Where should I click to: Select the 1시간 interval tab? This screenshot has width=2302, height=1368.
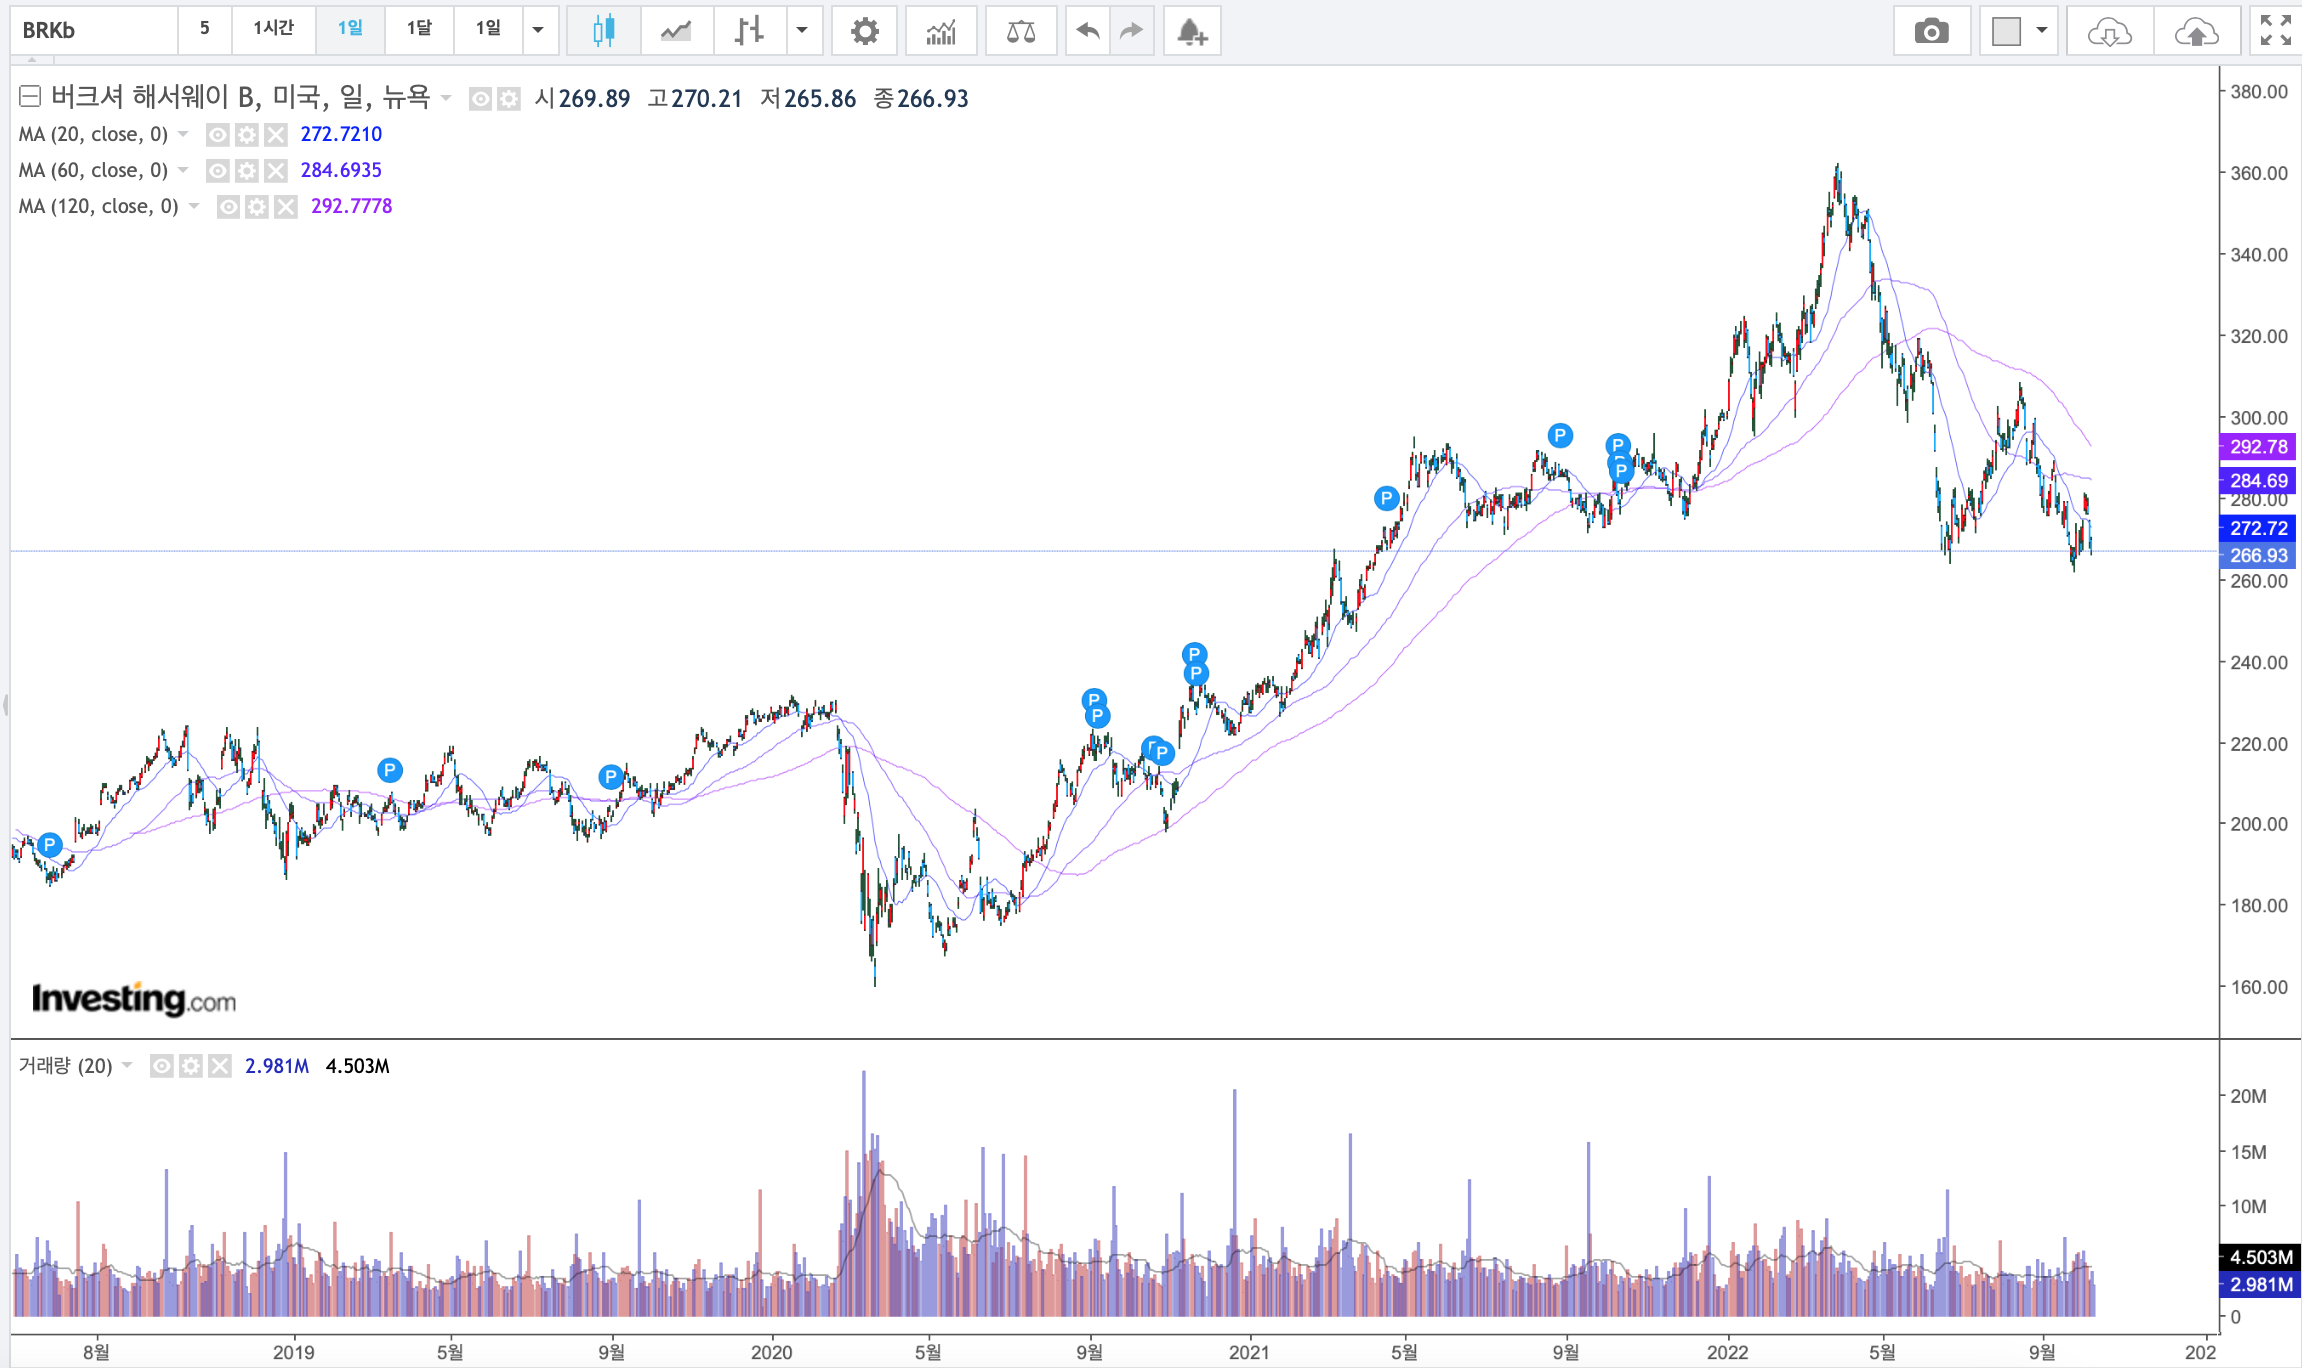click(273, 28)
